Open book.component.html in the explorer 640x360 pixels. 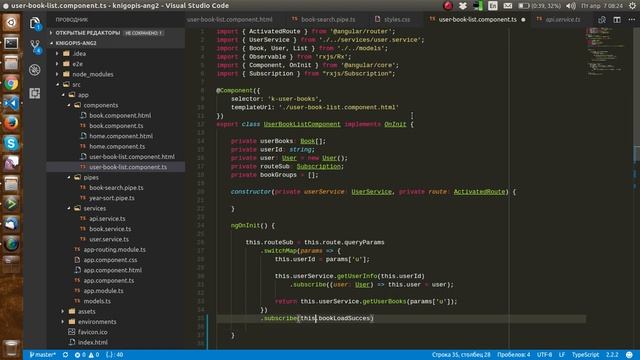click(120, 116)
